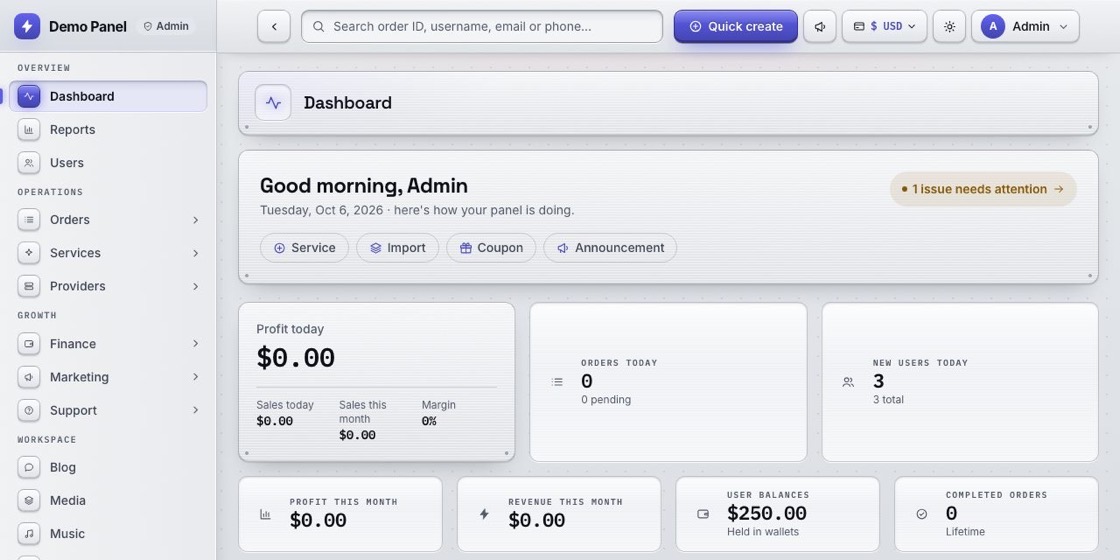Click the Profit This Month chart icon
1120x560 pixels.
point(266,514)
